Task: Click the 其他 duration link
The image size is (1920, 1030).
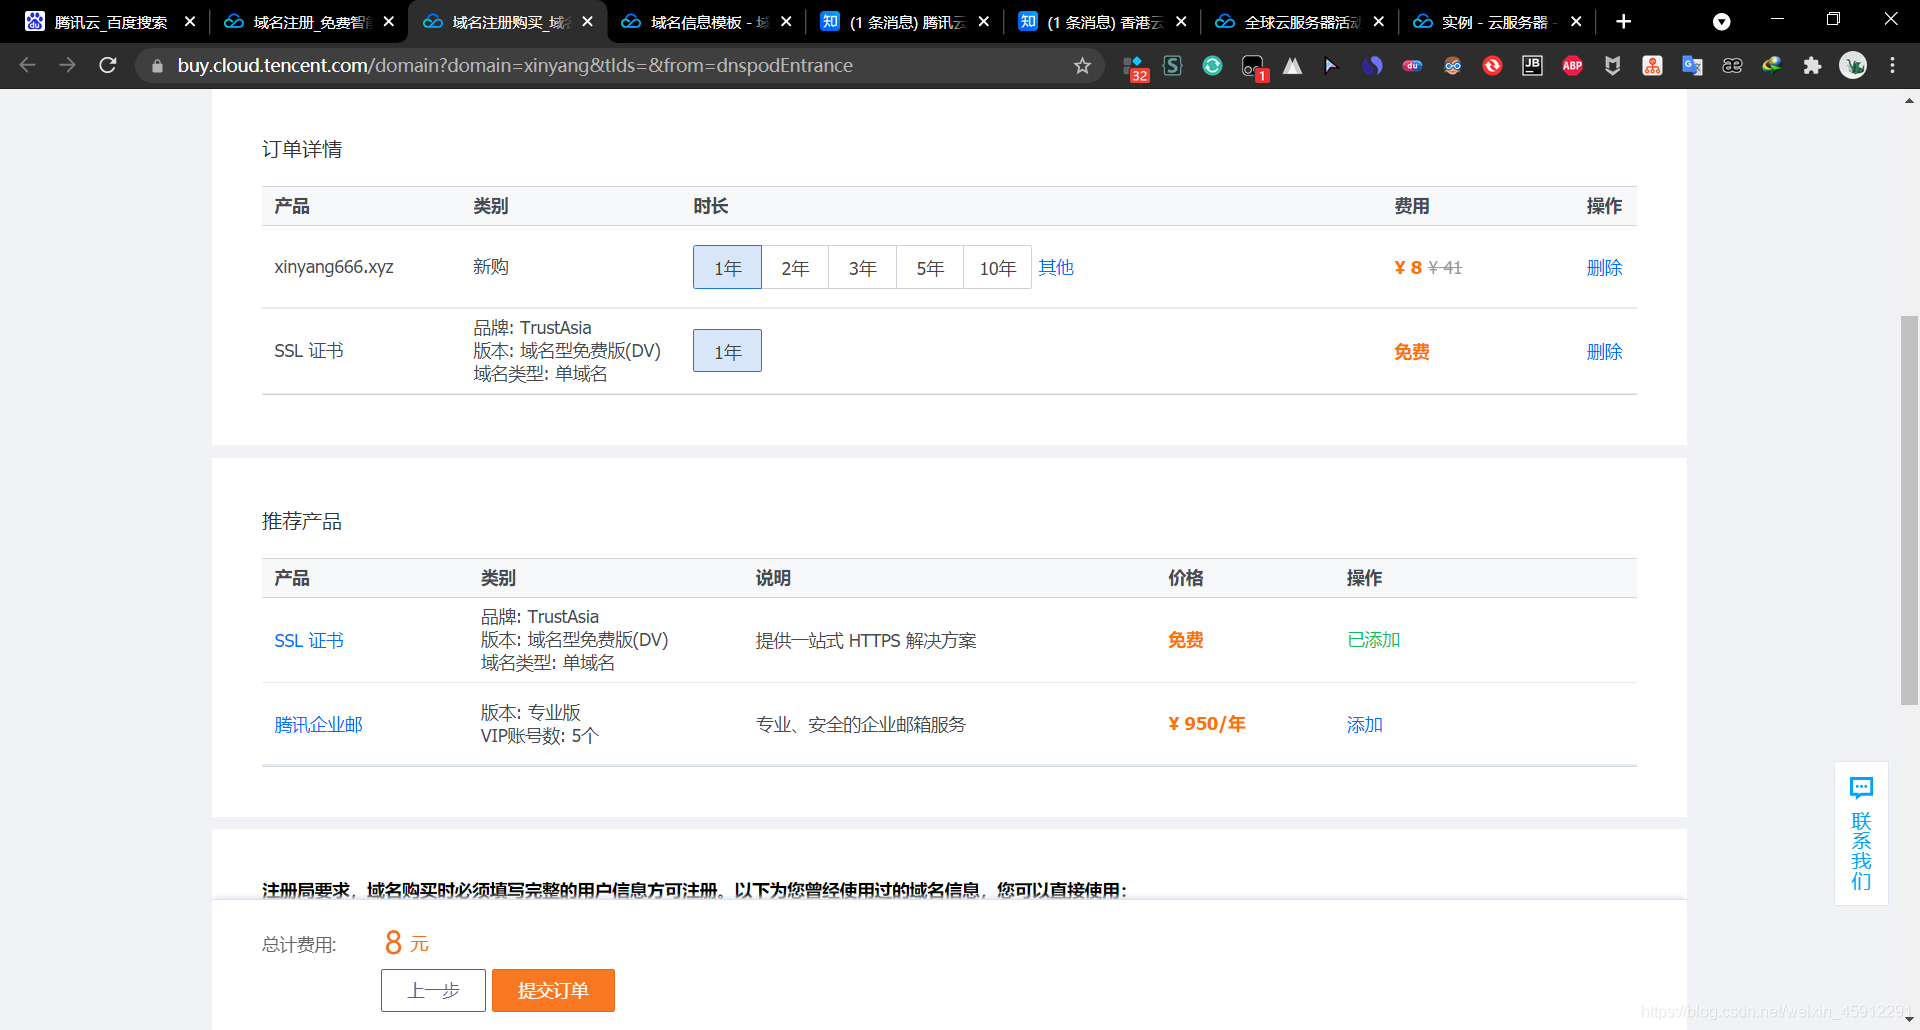Action: (x=1056, y=268)
